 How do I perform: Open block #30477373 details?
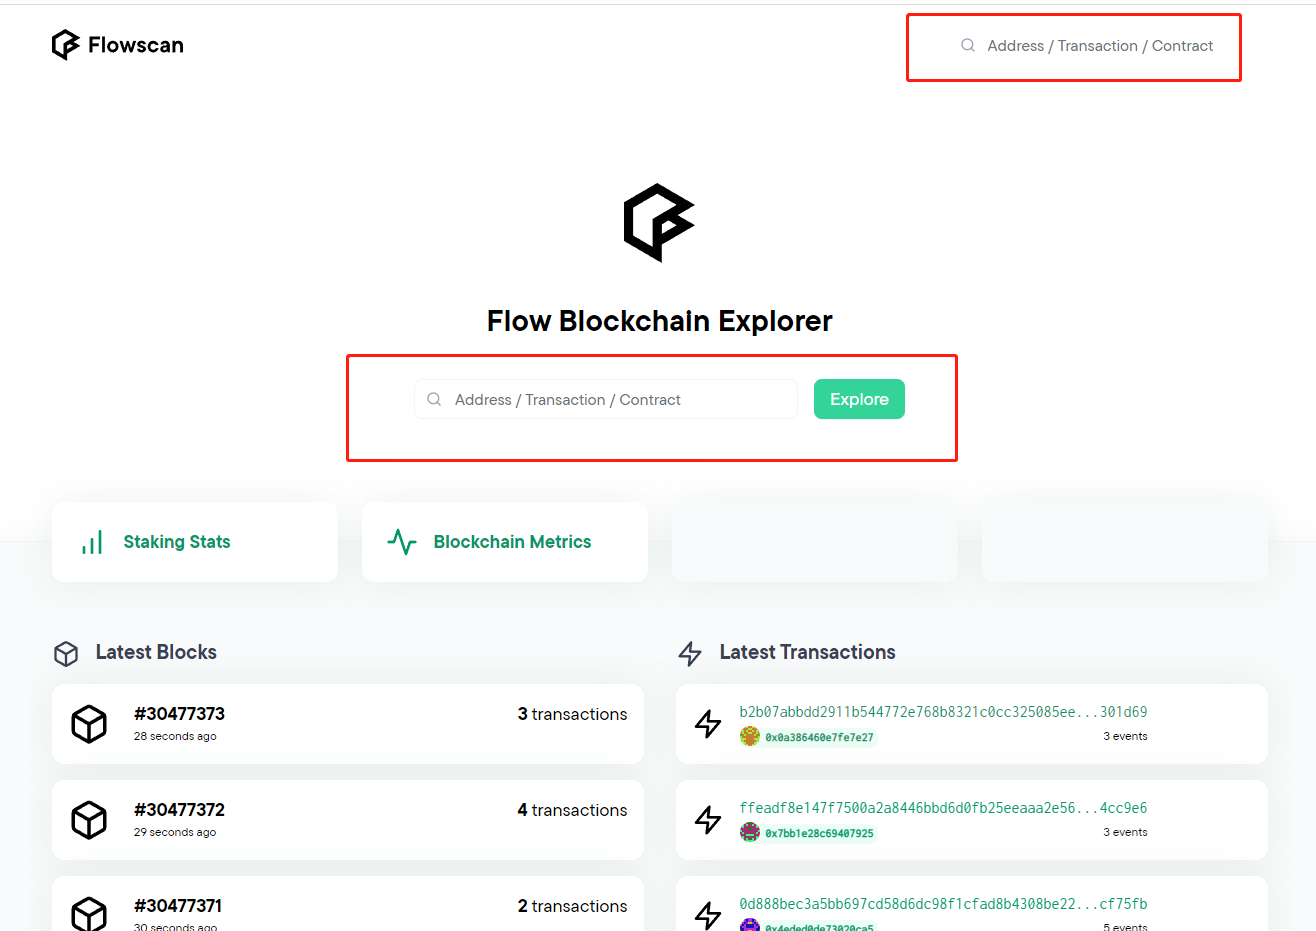pyautogui.click(x=180, y=714)
